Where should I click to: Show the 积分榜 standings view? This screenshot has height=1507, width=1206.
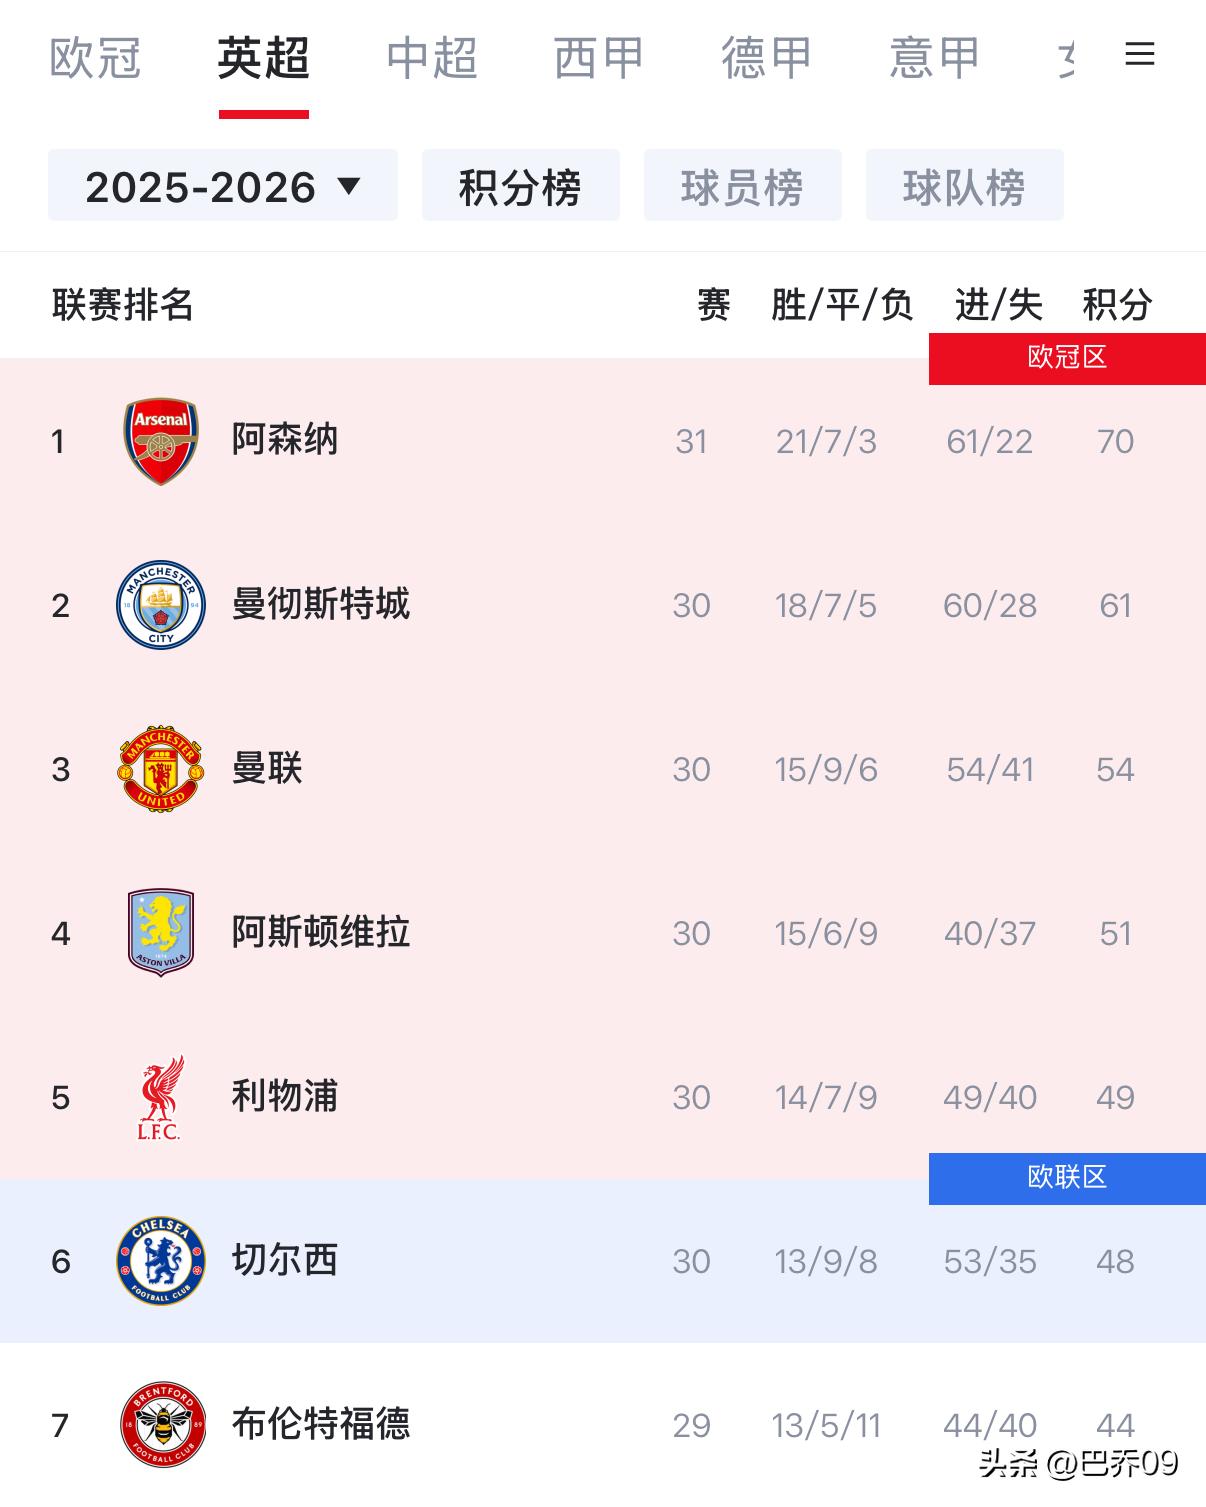click(520, 186)
